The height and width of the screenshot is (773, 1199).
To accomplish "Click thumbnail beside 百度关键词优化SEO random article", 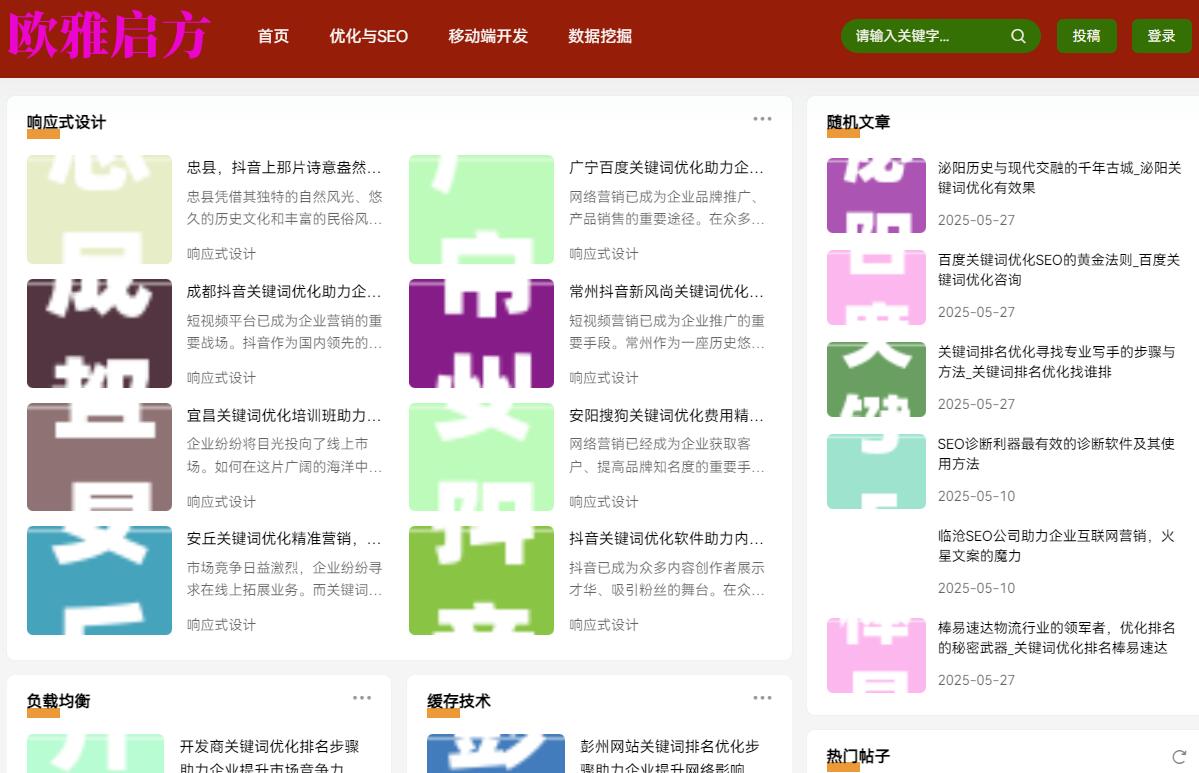I will coord(876,287).
